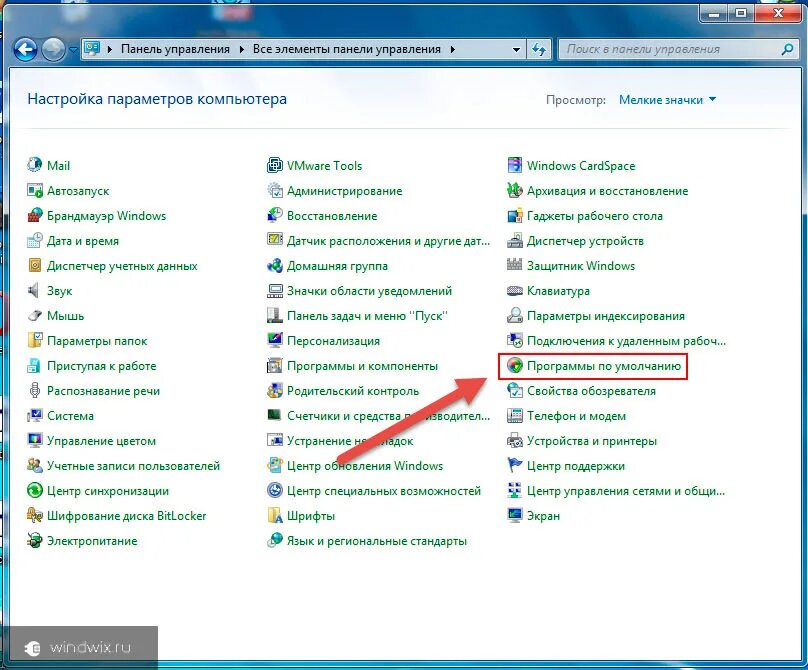Open Гаджеты рабочего стола link

[595, 215]
